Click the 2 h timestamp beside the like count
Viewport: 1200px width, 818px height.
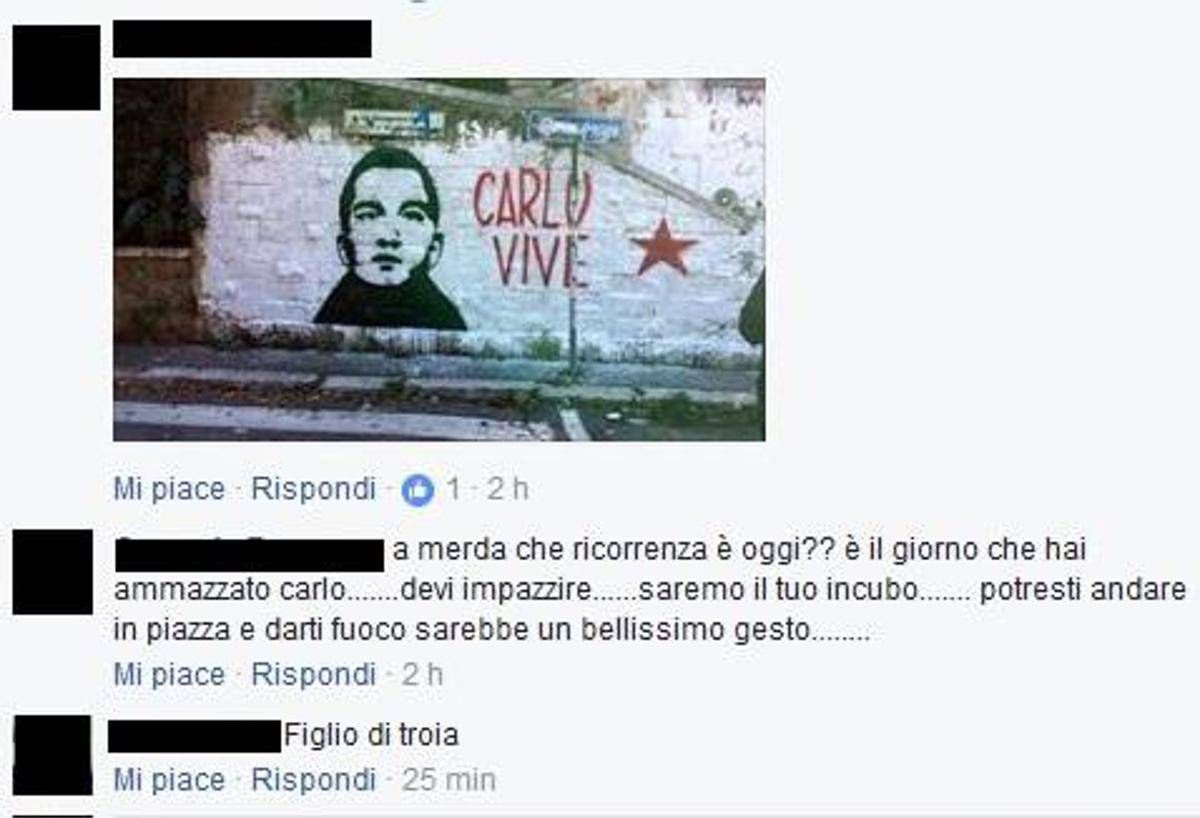tap(507, 489)
